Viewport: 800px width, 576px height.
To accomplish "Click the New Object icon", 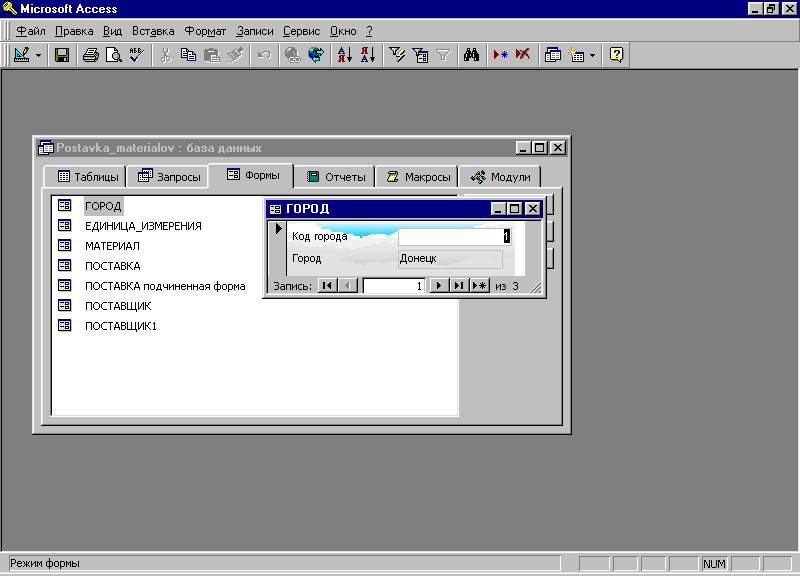I will point(577,55).
